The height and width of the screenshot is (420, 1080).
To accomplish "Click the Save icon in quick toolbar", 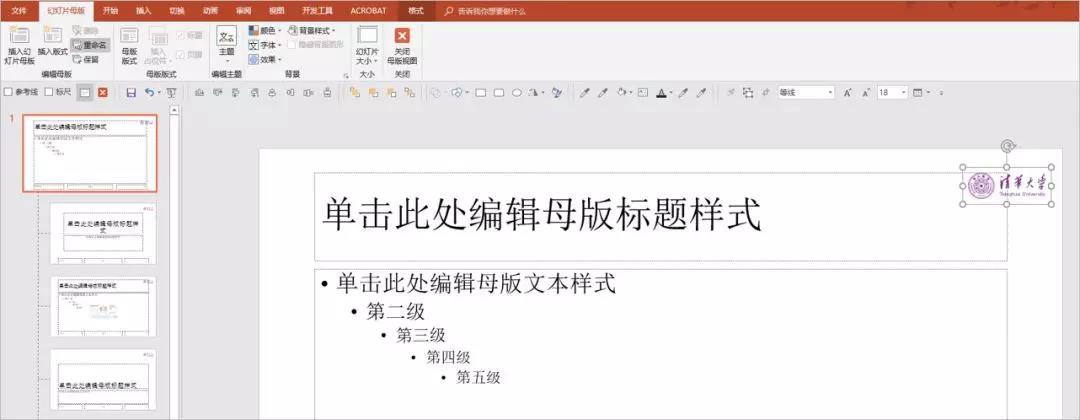I will click(x=131, y=92).
